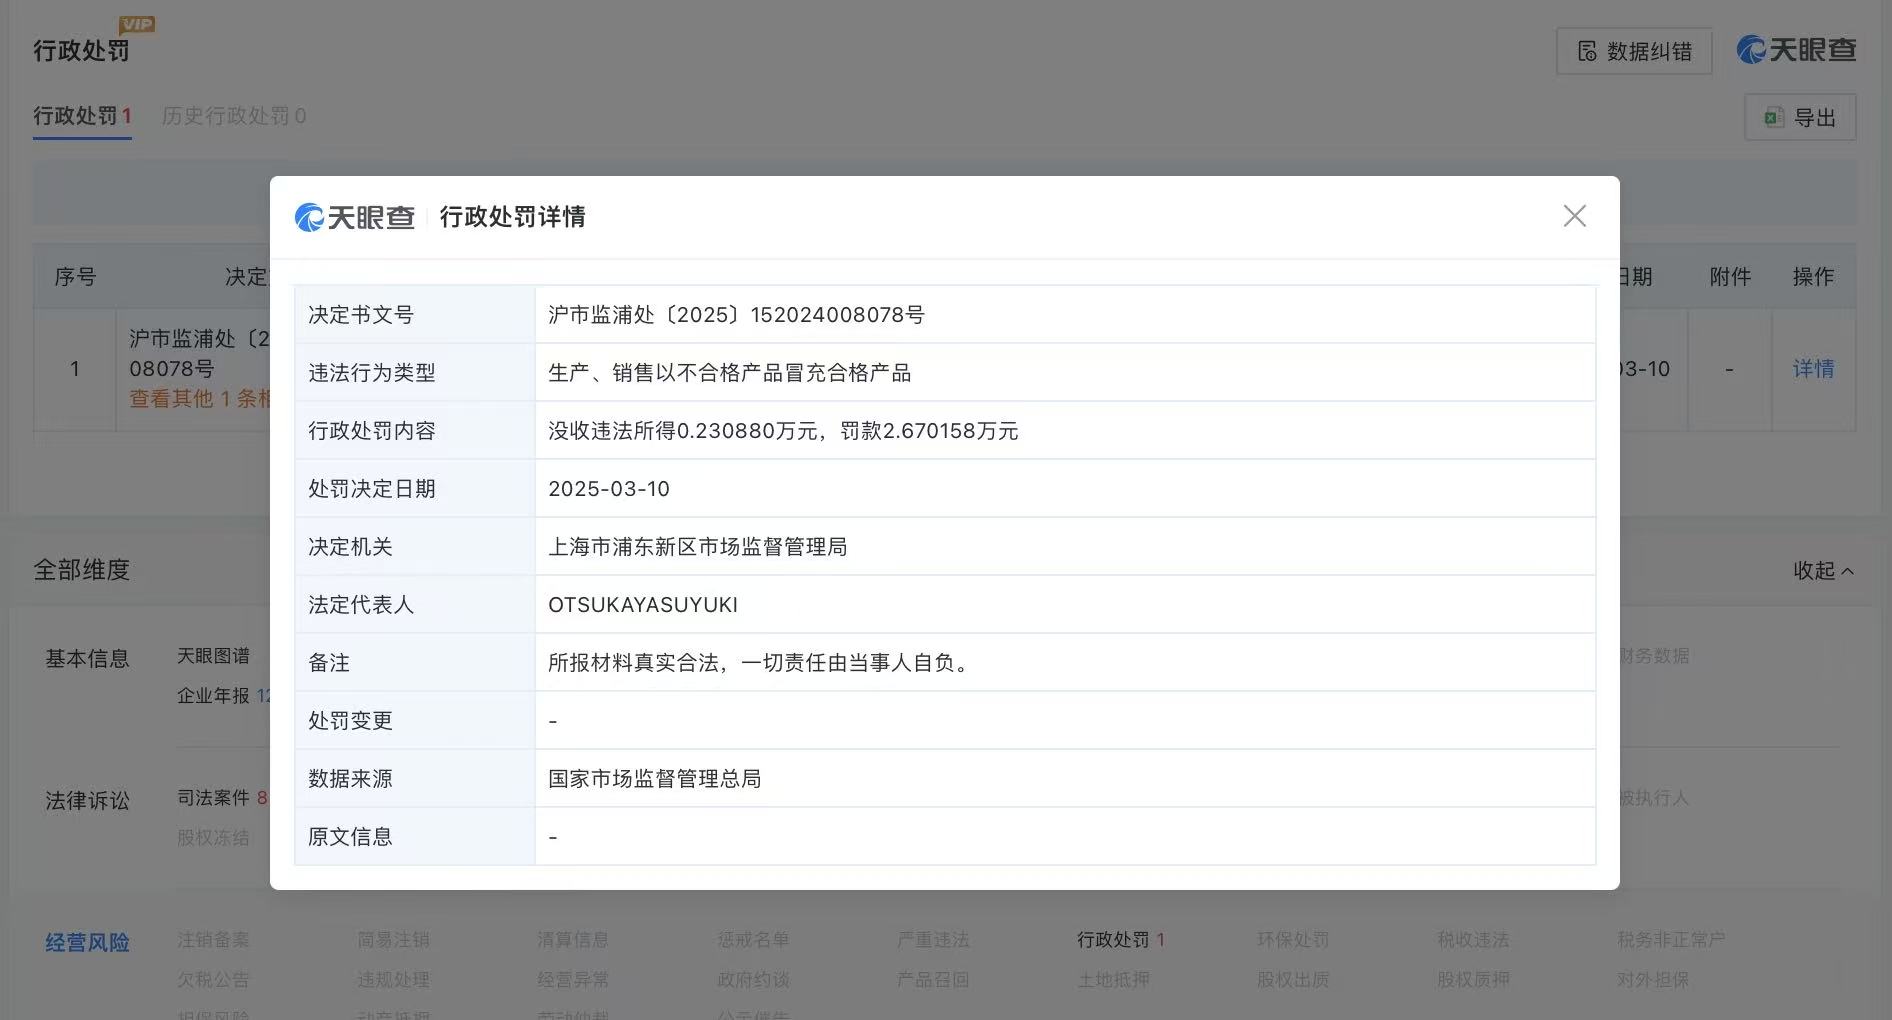This screenshot has height=1020, width=1892.
Task: Click the 天眼查 logo at the page's top right
Action: coord(1796,50)
